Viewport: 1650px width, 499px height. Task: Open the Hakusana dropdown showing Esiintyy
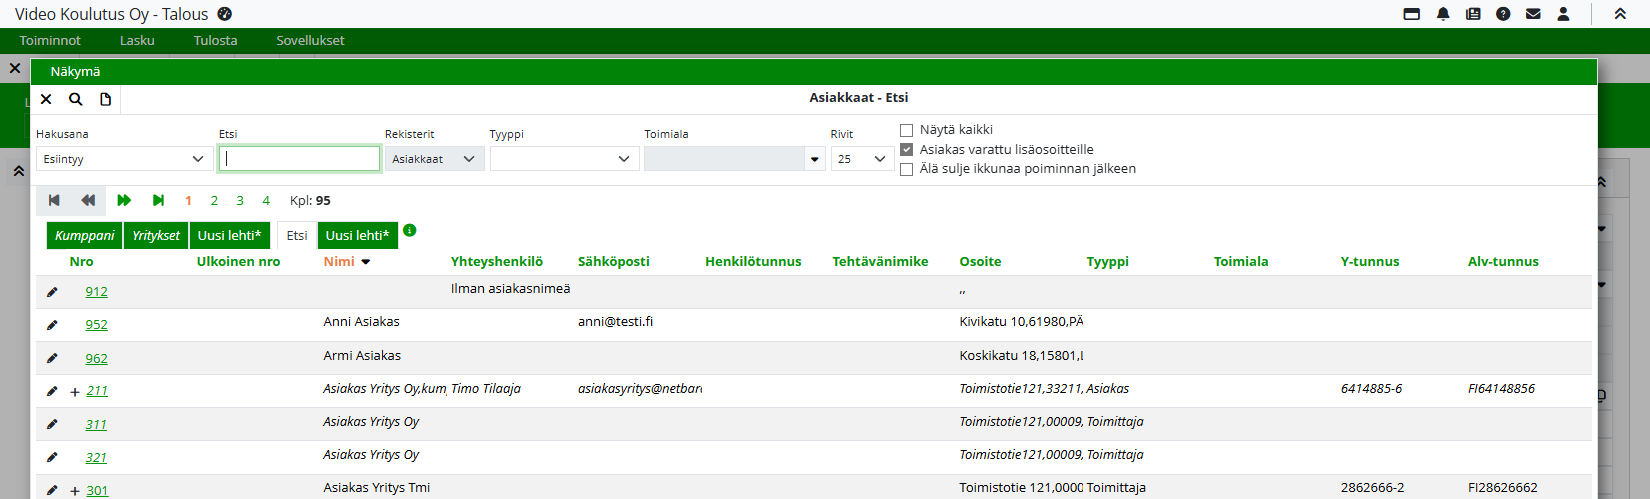pos(124,159)
